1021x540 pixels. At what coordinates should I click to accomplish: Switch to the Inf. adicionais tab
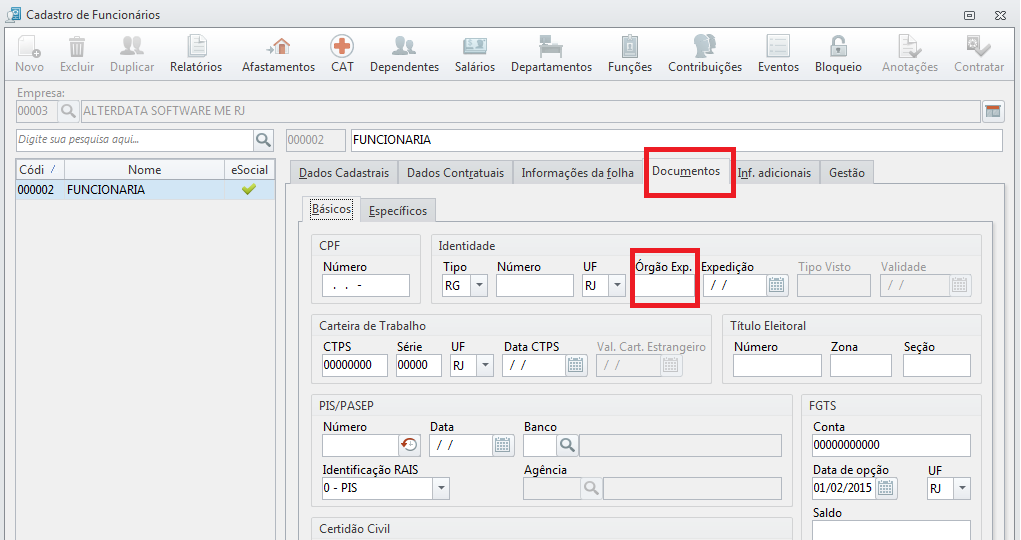pyautogui.click(x=774, y=173)
